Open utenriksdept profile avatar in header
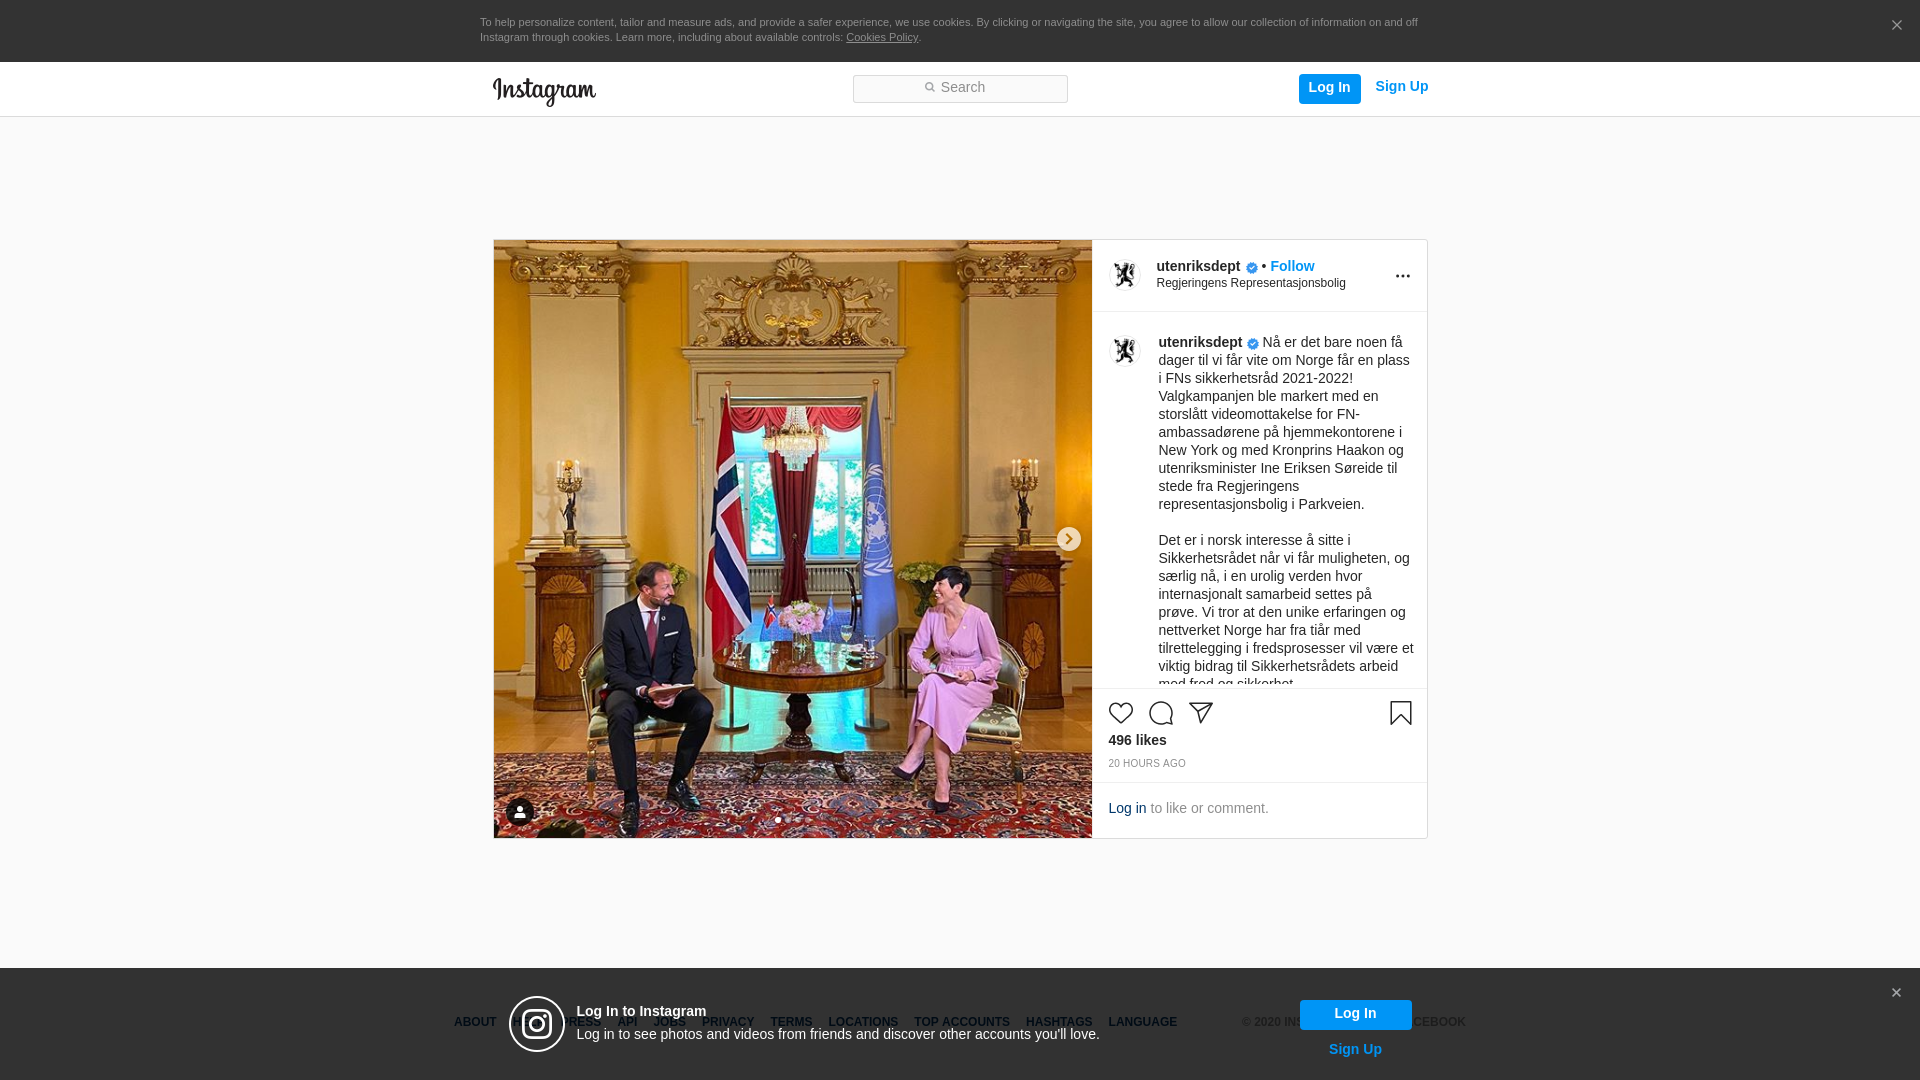 1125,275
